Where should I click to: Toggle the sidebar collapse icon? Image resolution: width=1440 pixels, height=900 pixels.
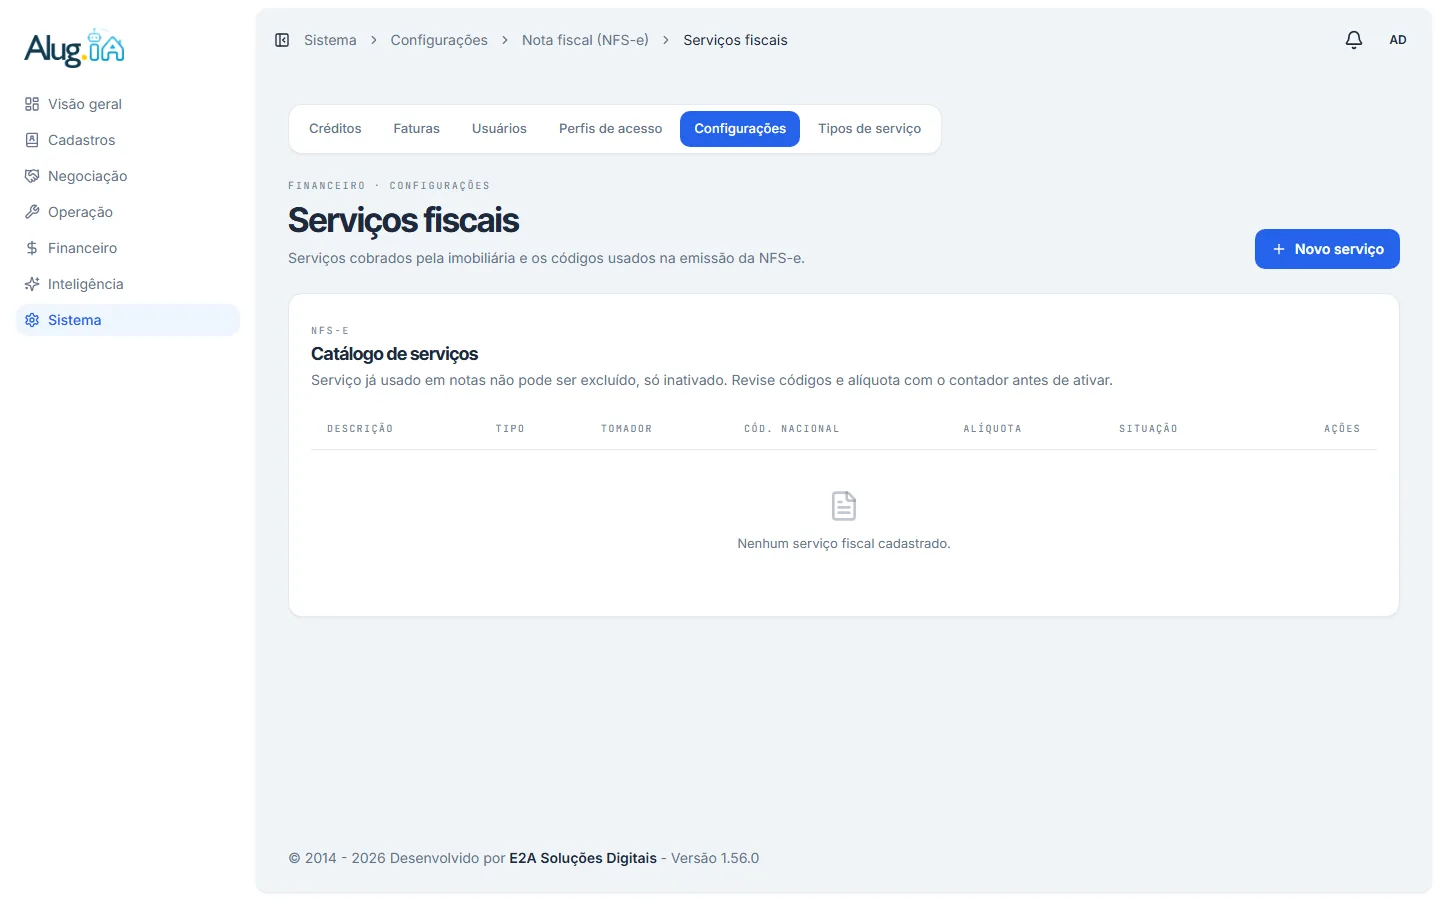(282, 40)
